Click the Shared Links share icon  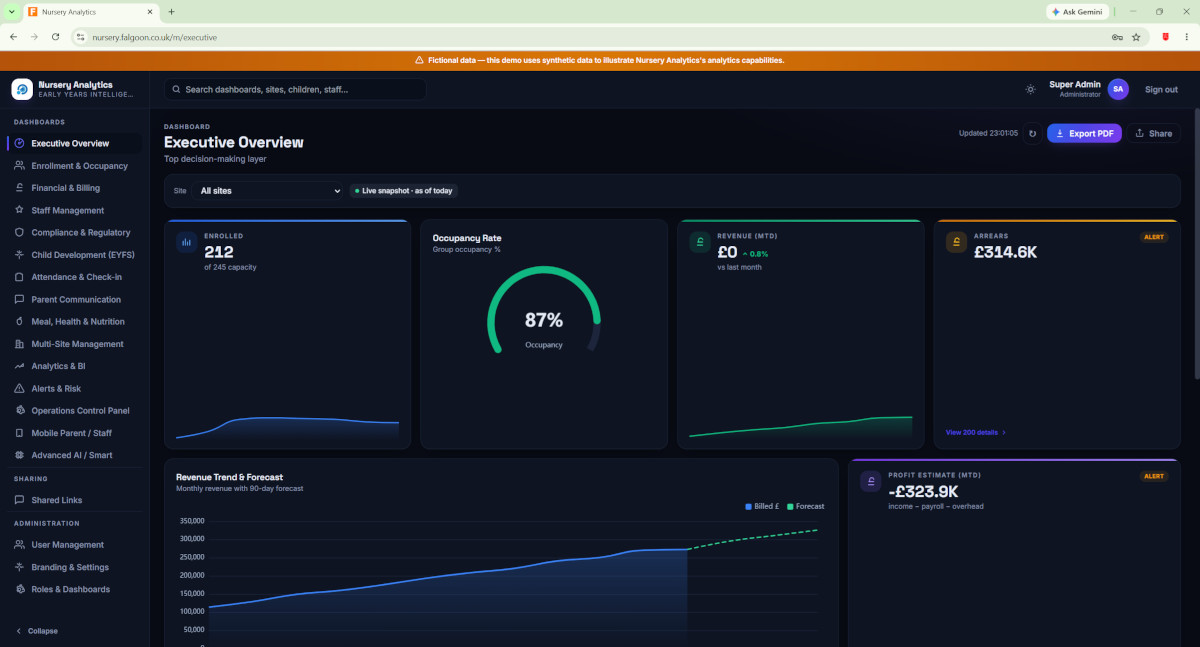[x=20, y=500]
